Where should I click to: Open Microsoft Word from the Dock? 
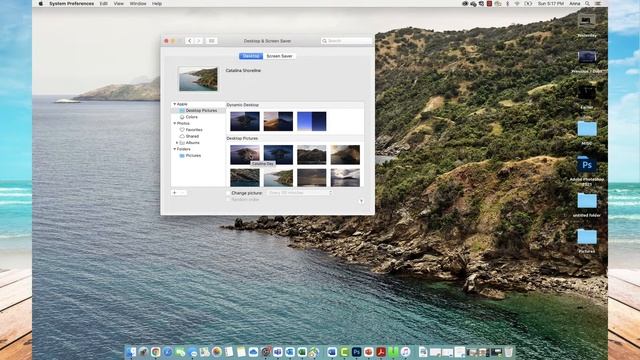coord(332,352)
